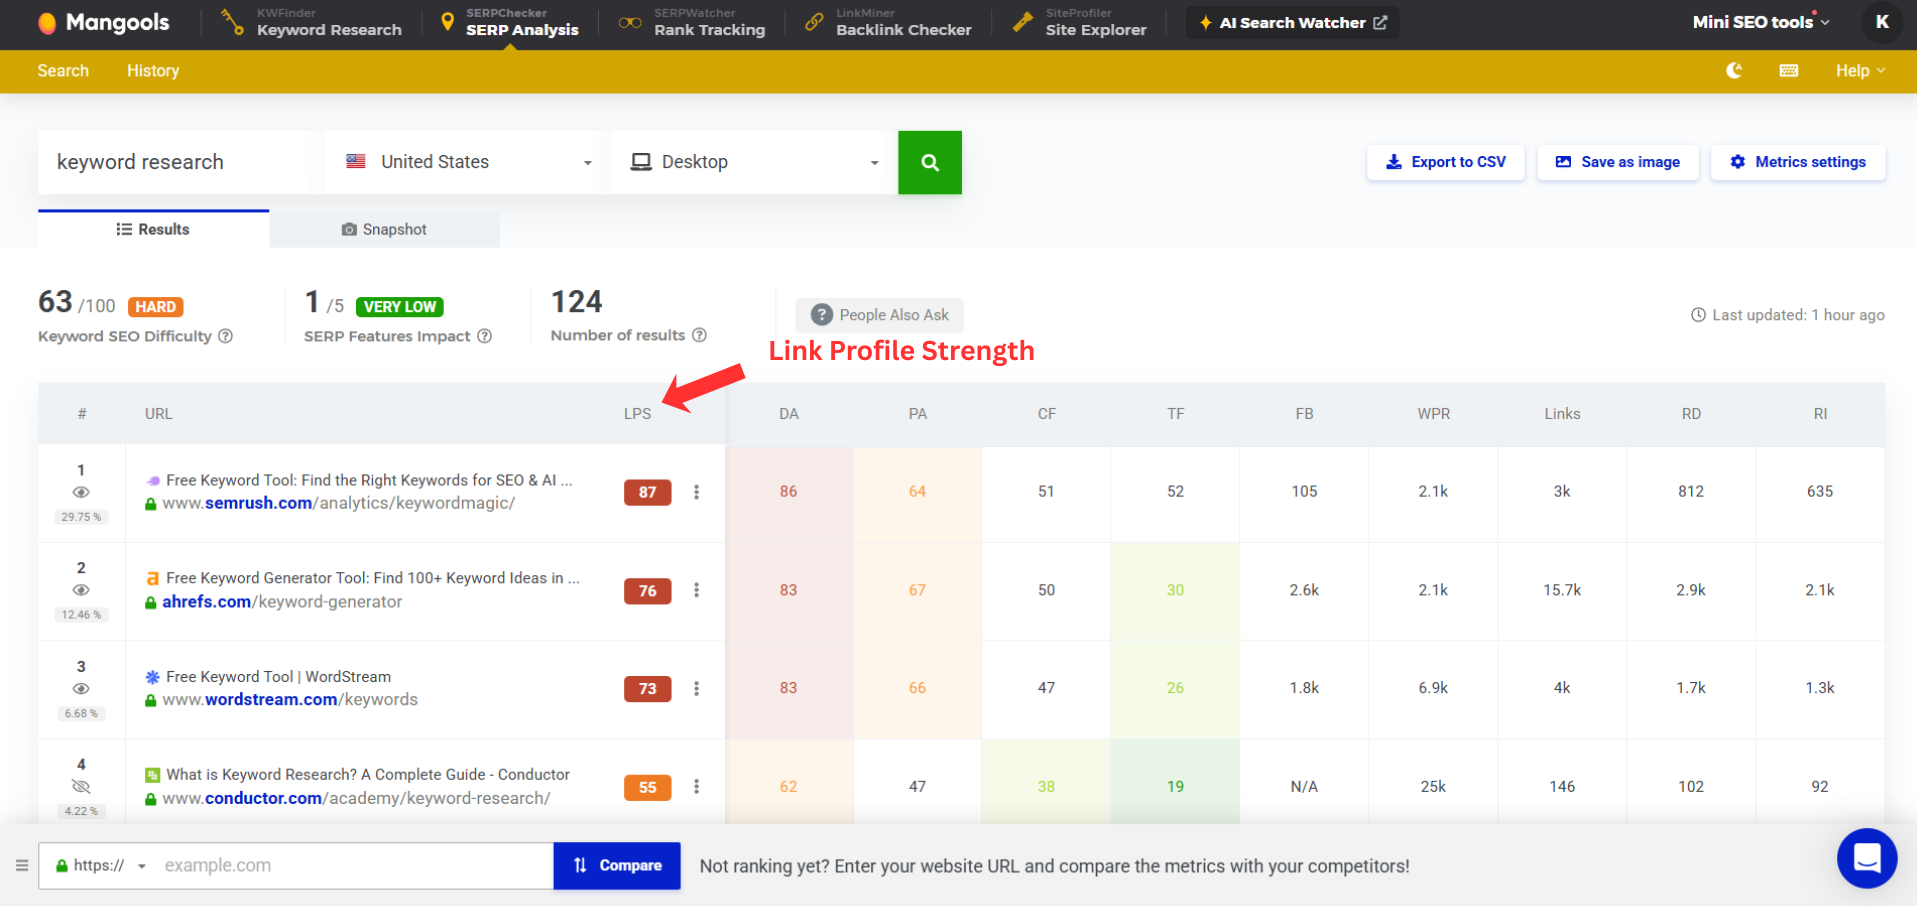This screenshot has height=906, width=1917.
Task: Open three-dot menu for wordstream row
Action: [697, 688]
